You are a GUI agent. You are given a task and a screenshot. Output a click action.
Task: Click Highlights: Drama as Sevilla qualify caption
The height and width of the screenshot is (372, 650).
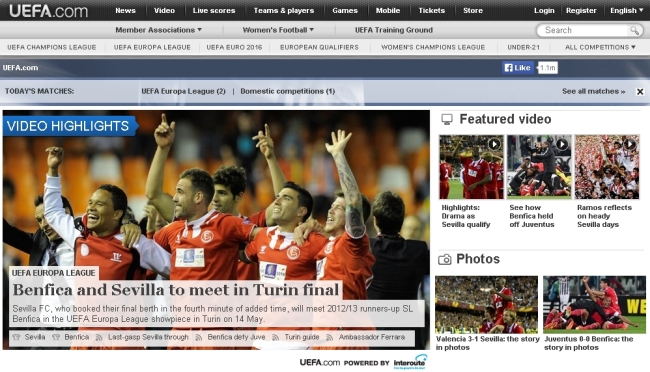[x=466, y=216]
